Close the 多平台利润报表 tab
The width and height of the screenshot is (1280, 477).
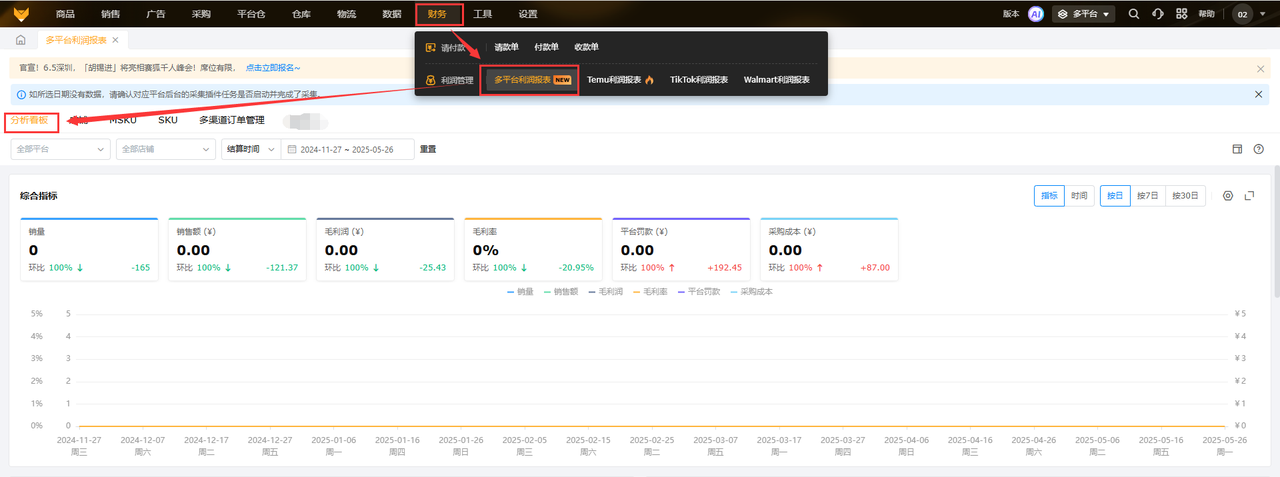point(115,40)
